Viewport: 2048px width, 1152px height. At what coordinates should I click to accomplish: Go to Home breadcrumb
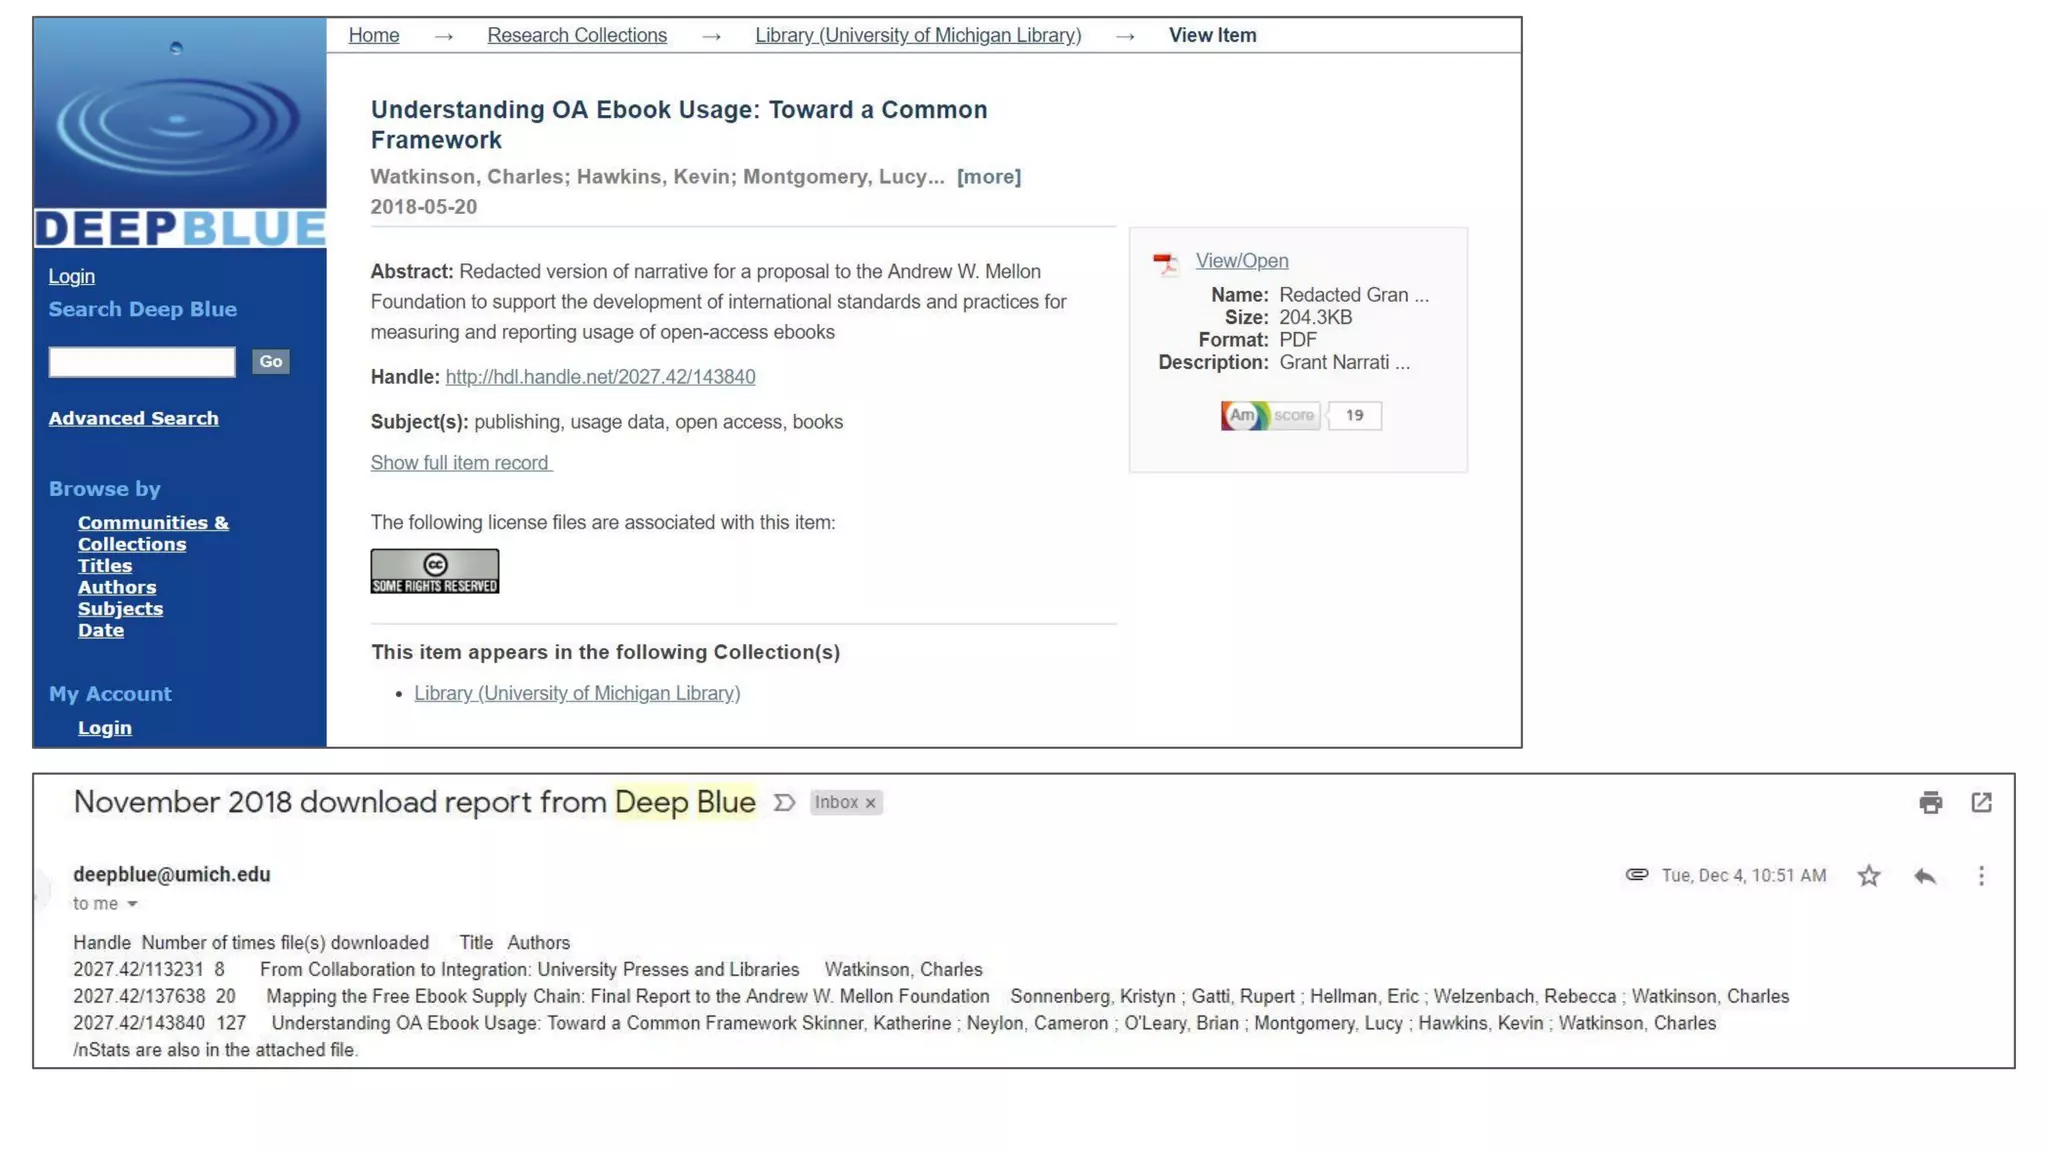373,35
